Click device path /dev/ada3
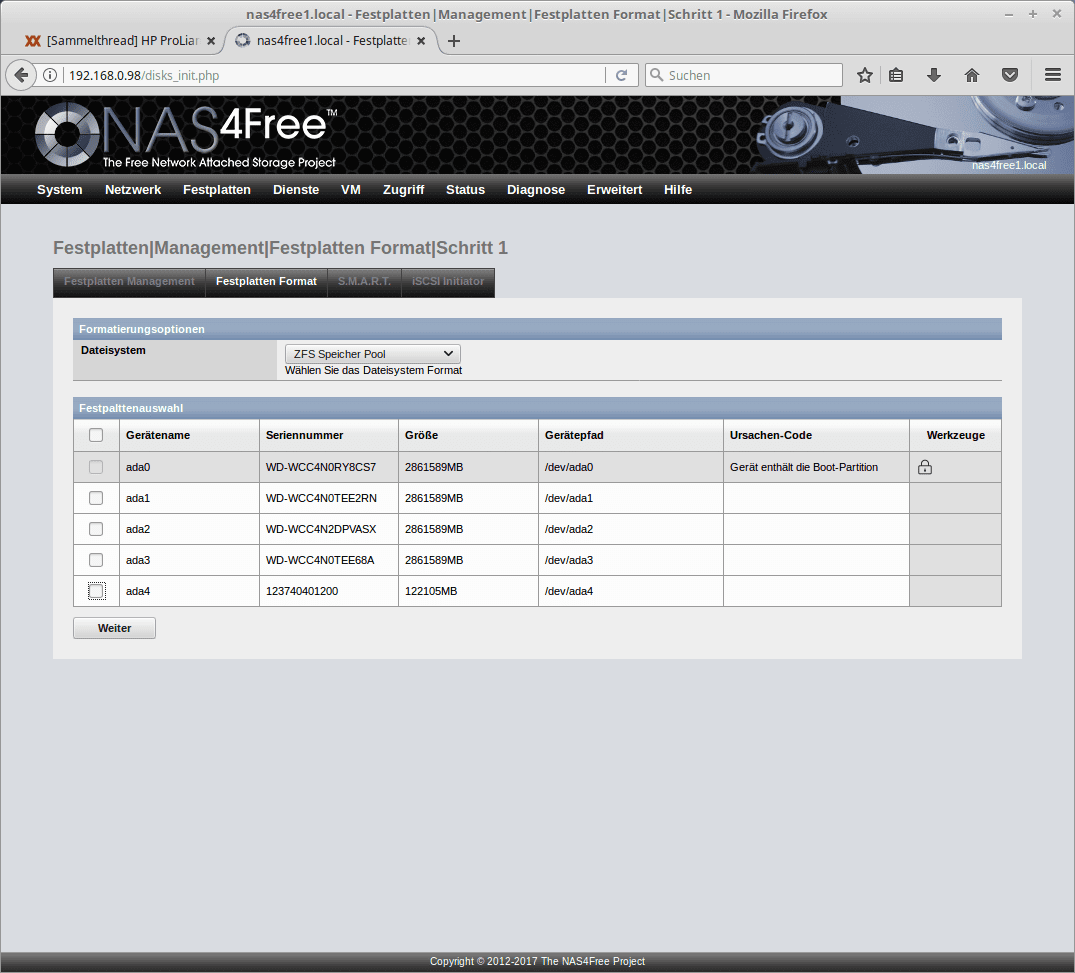This screenshot has width=1075, height=973. 569,560
